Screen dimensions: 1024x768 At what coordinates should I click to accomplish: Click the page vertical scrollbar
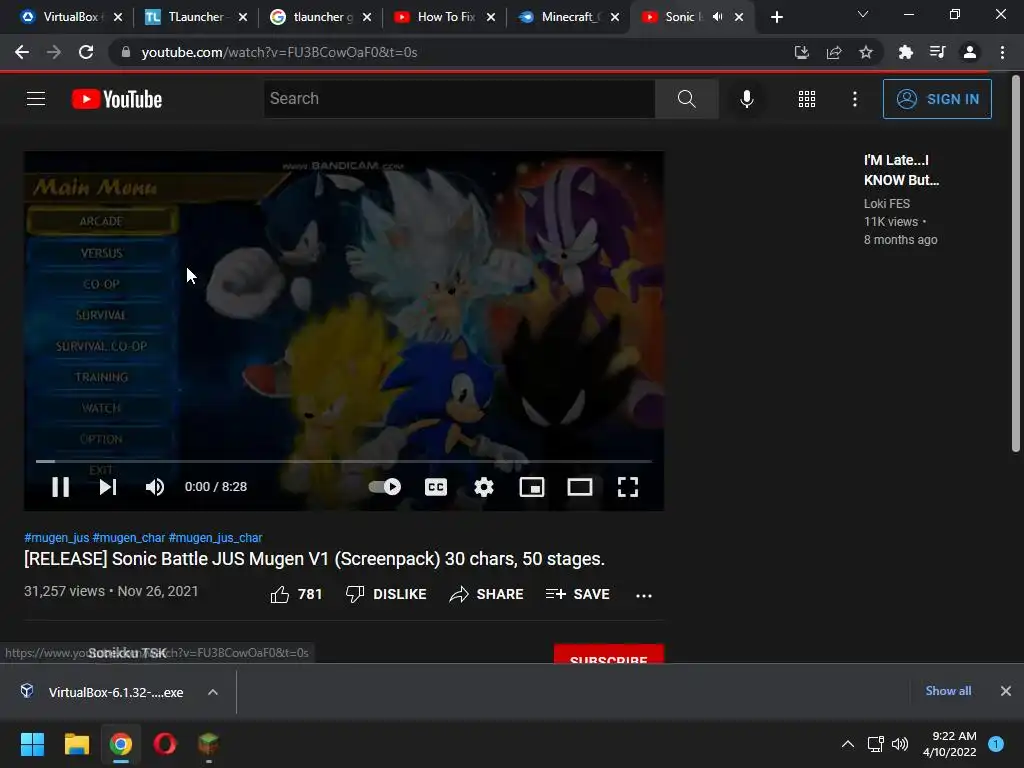(1016, 264)
